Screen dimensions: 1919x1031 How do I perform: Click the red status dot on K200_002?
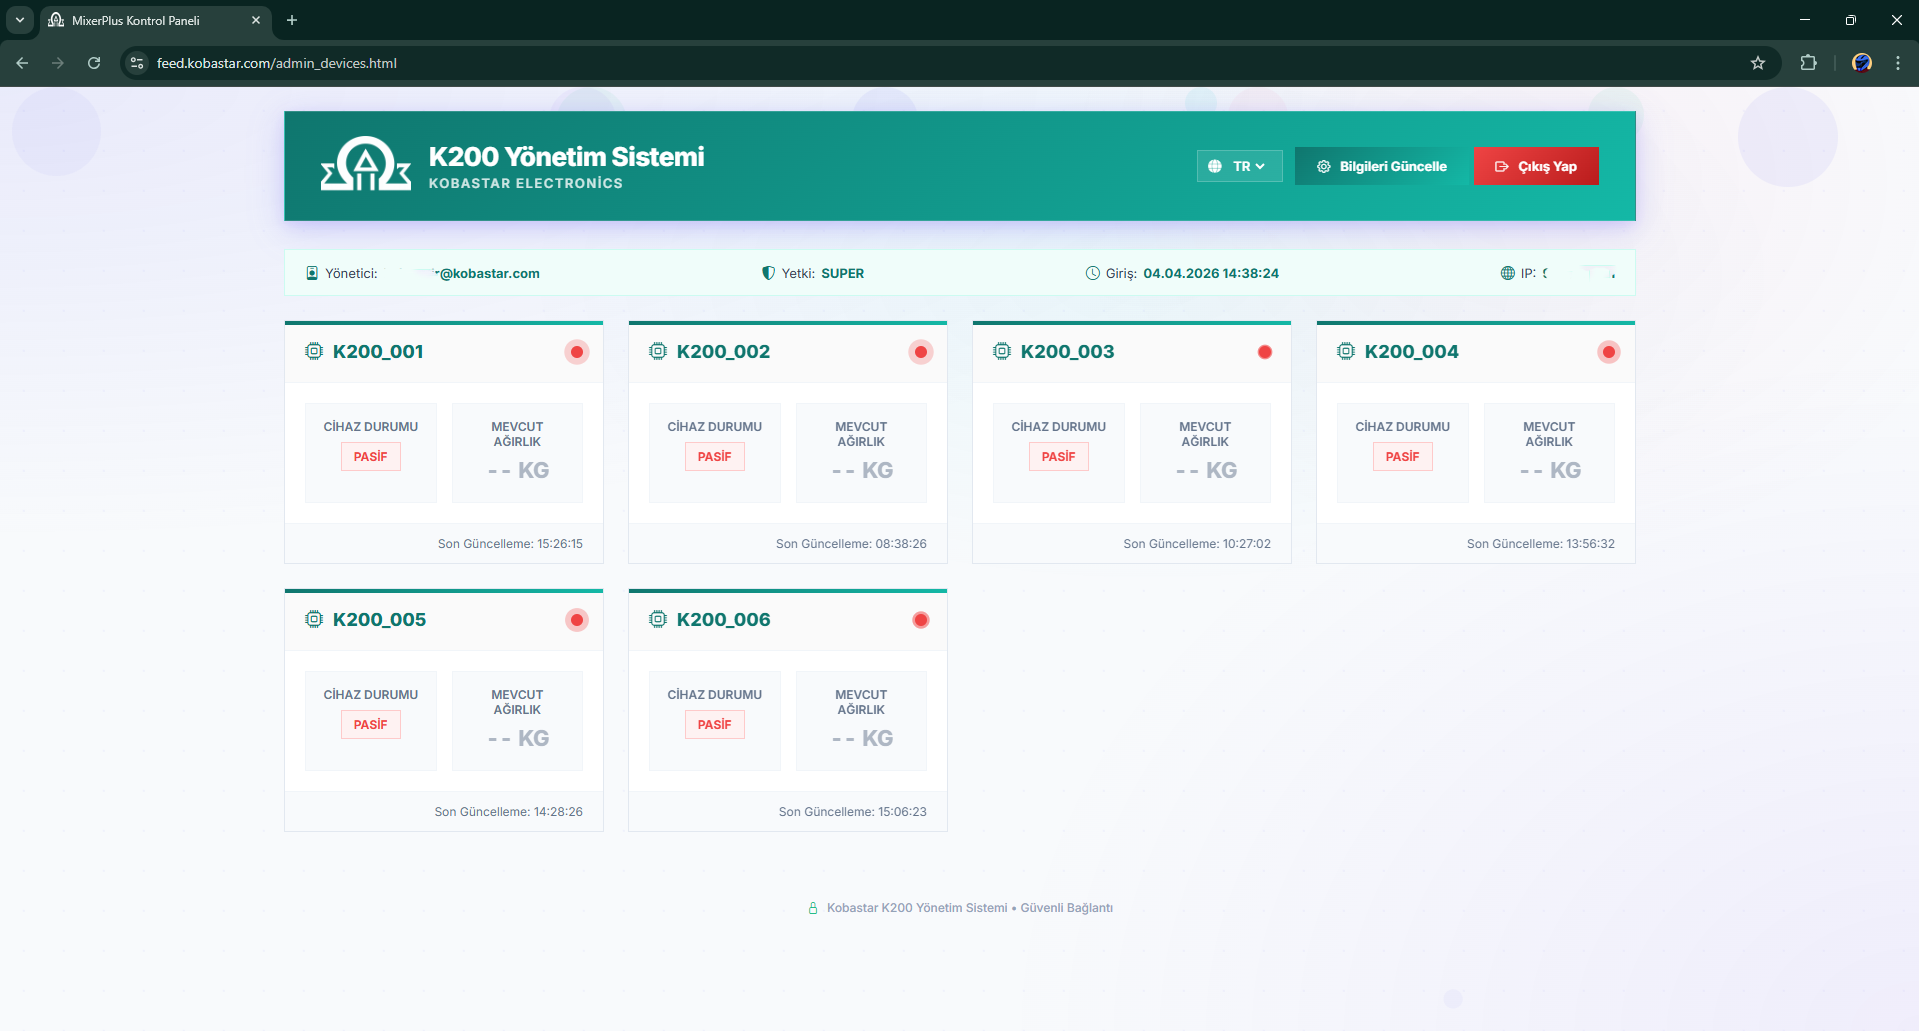pos(921,352)
